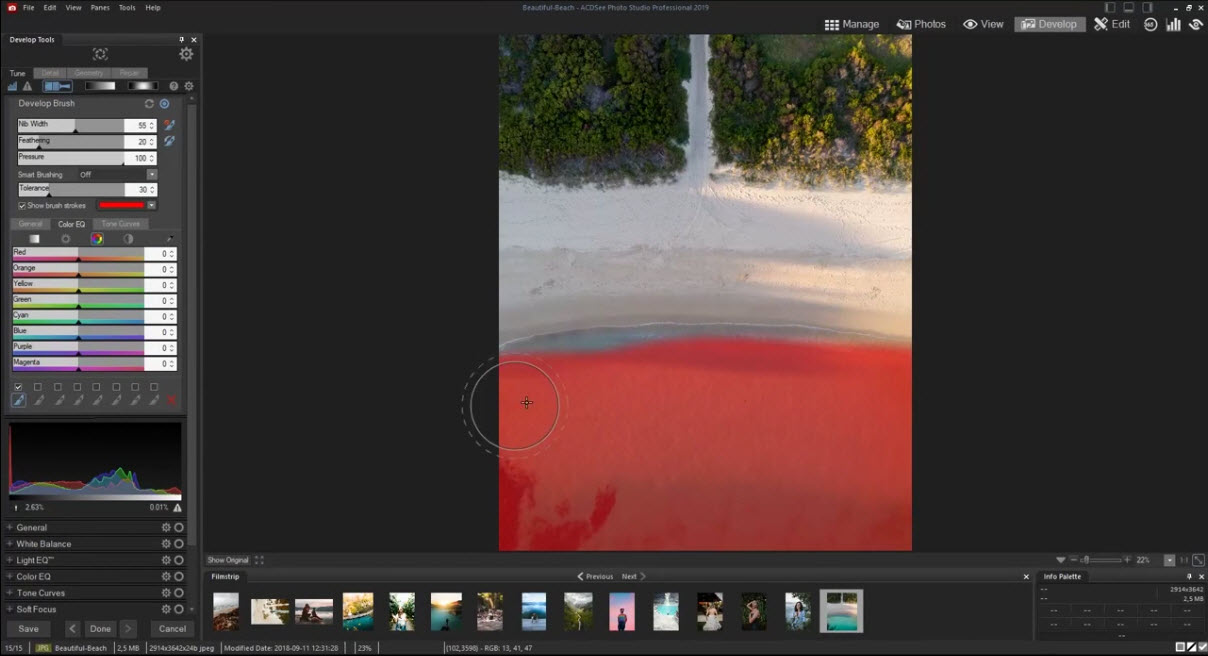Open zoom percentage dropdown
This screenshot has height=656, width=1208.
[1170, 560]
